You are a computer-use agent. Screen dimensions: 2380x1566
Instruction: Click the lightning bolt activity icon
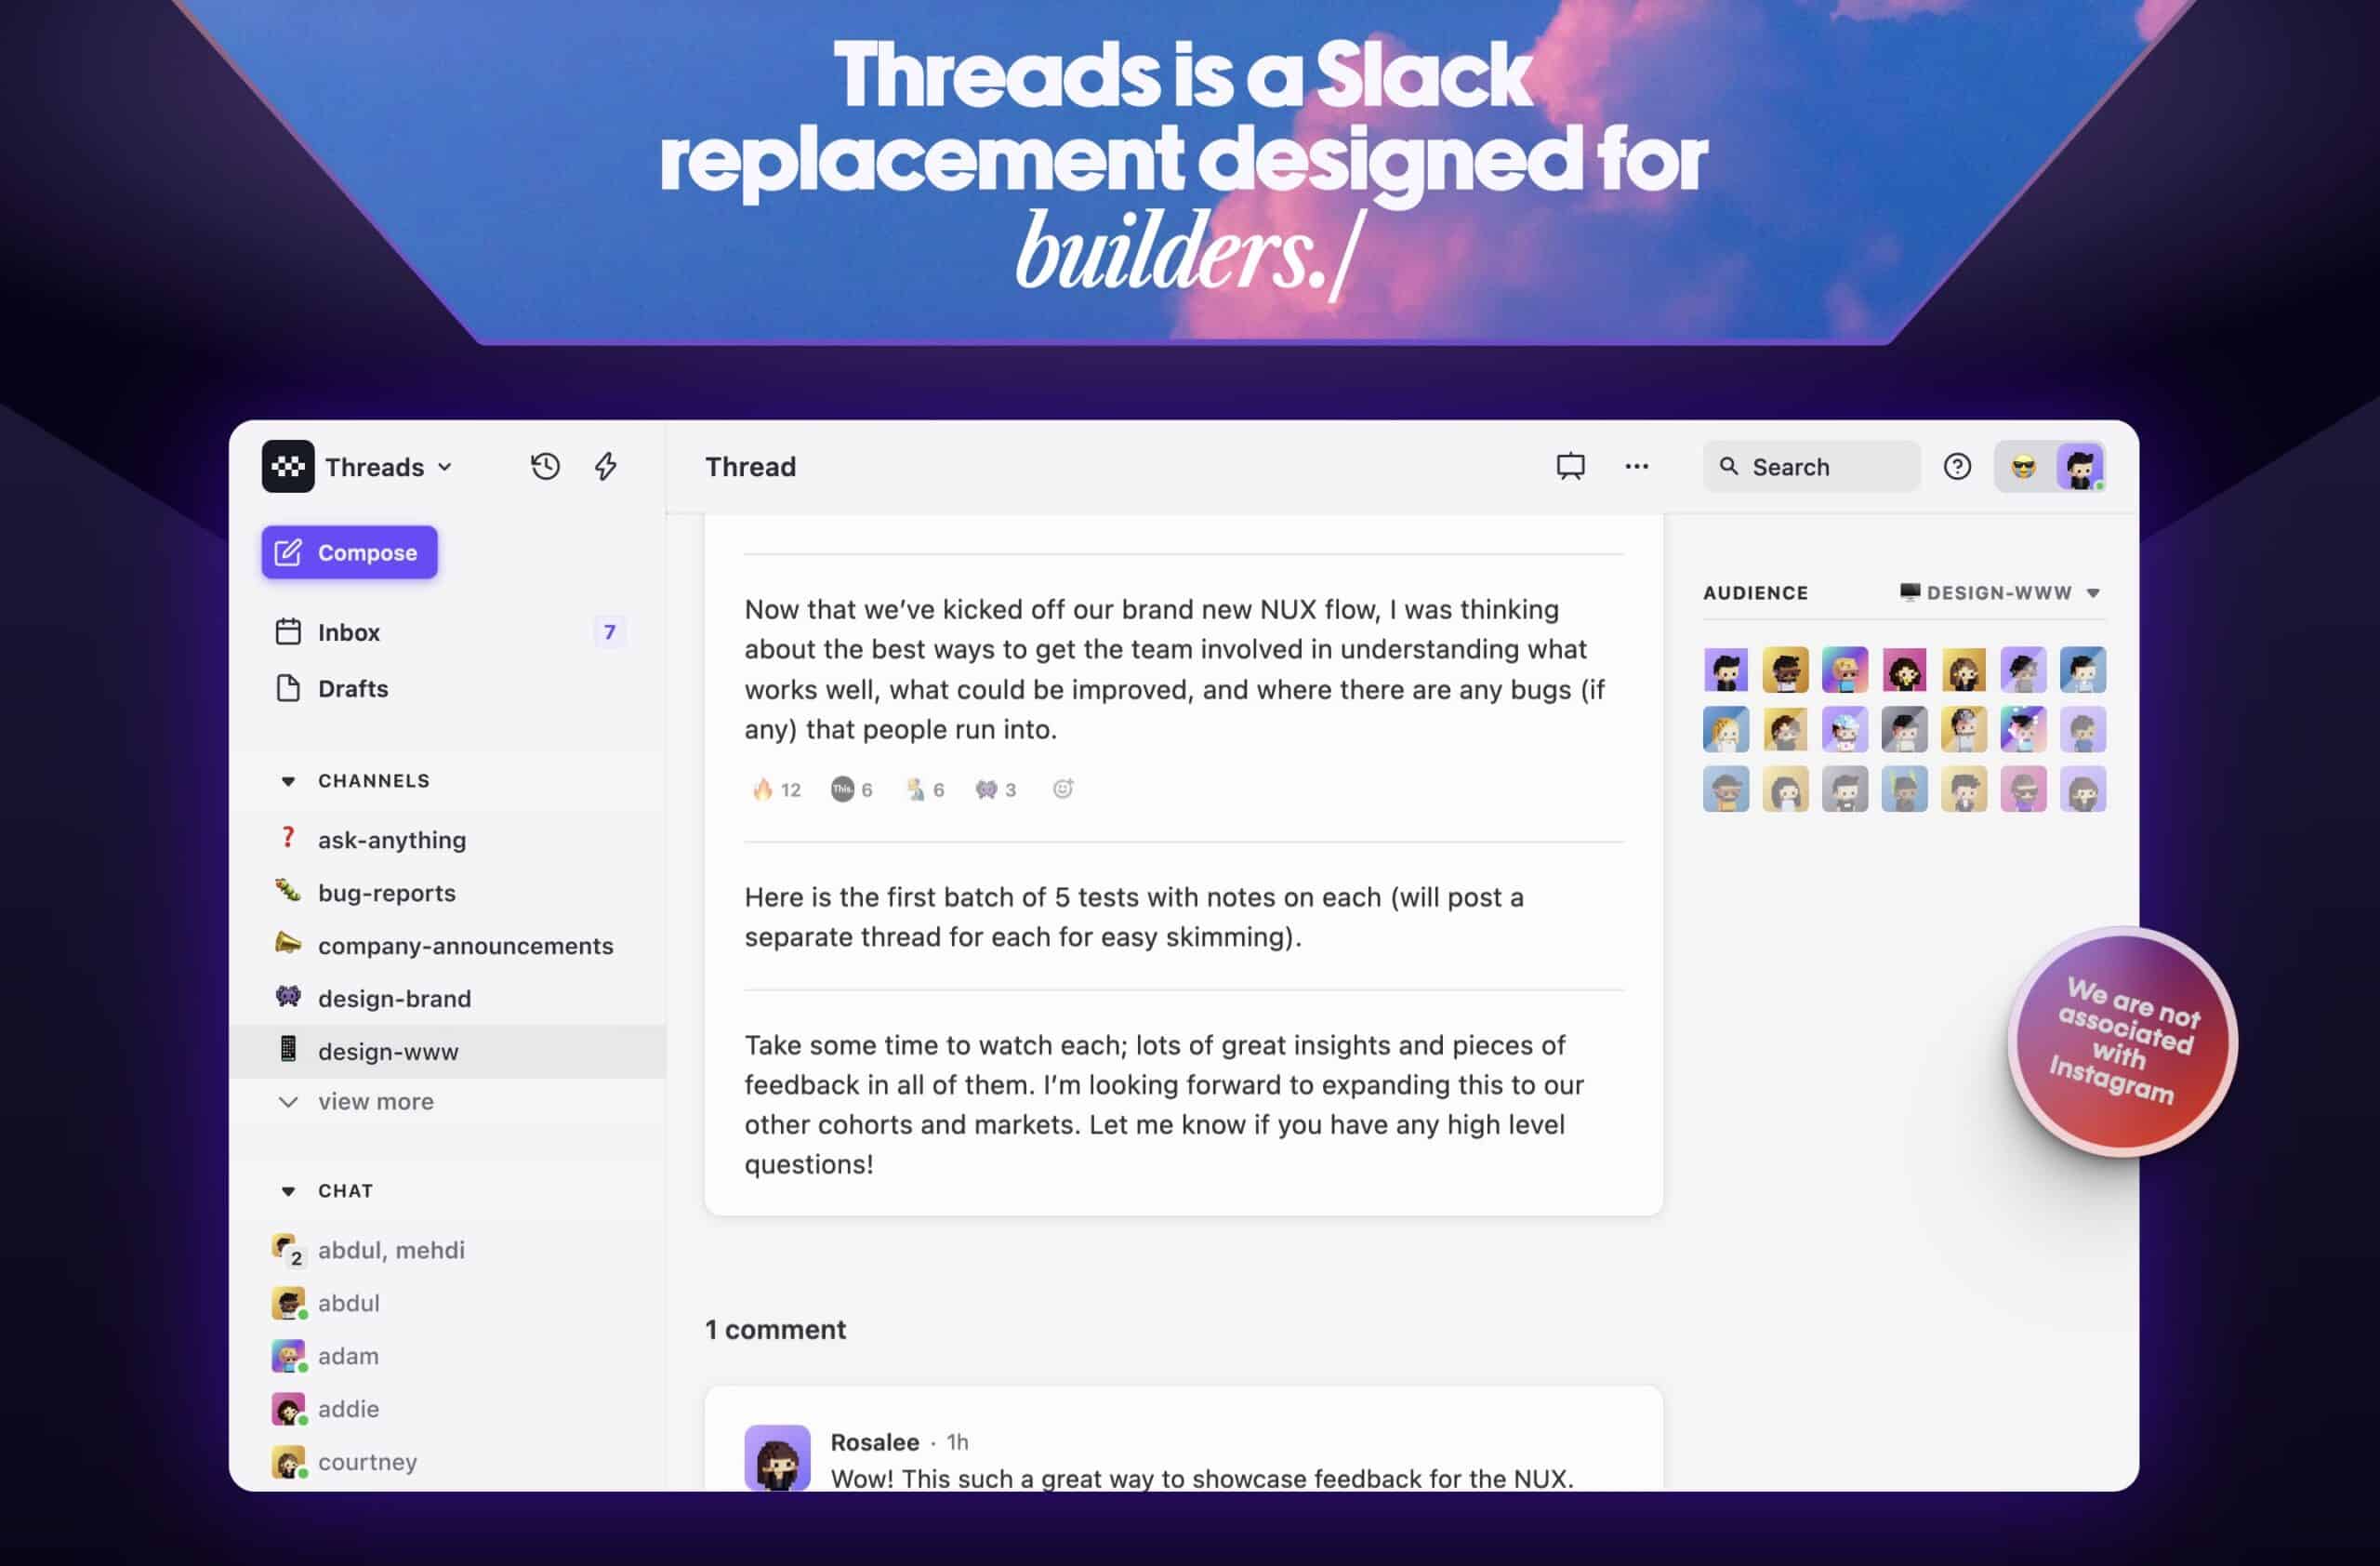pyautogui.click(x=604, y=467)
